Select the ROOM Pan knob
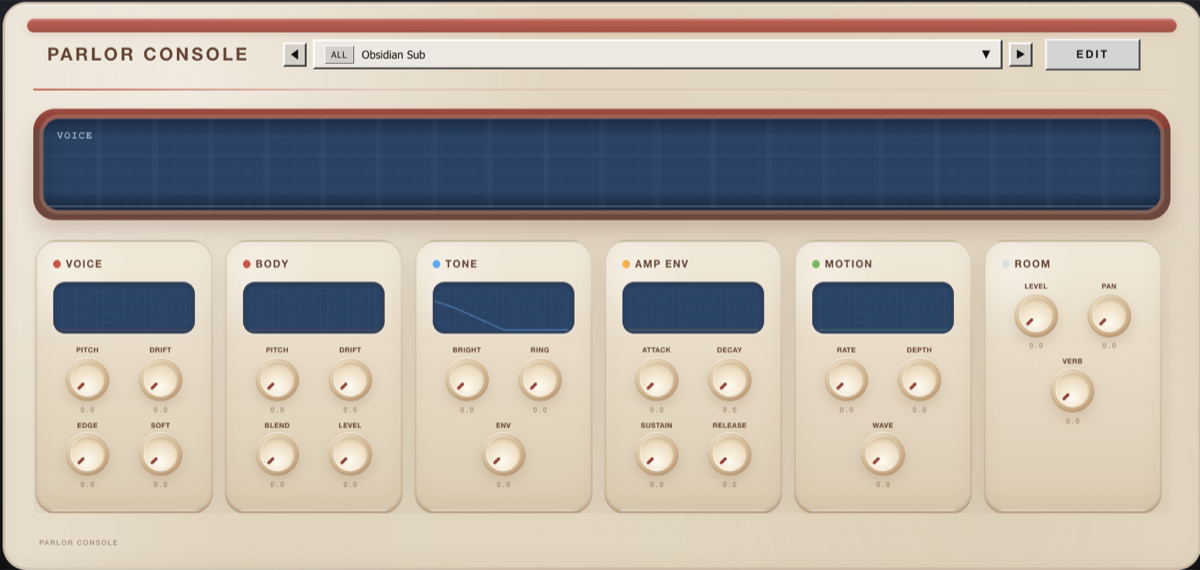 (1109, 316)
